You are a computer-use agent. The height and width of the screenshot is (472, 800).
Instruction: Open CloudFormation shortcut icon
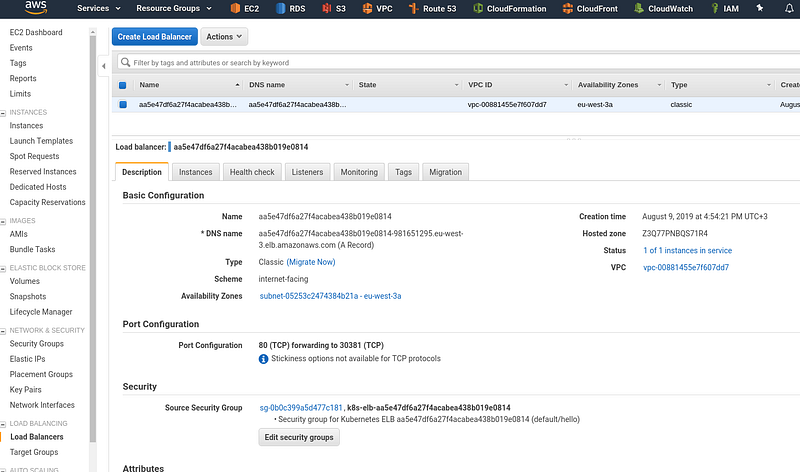point(478,8)
